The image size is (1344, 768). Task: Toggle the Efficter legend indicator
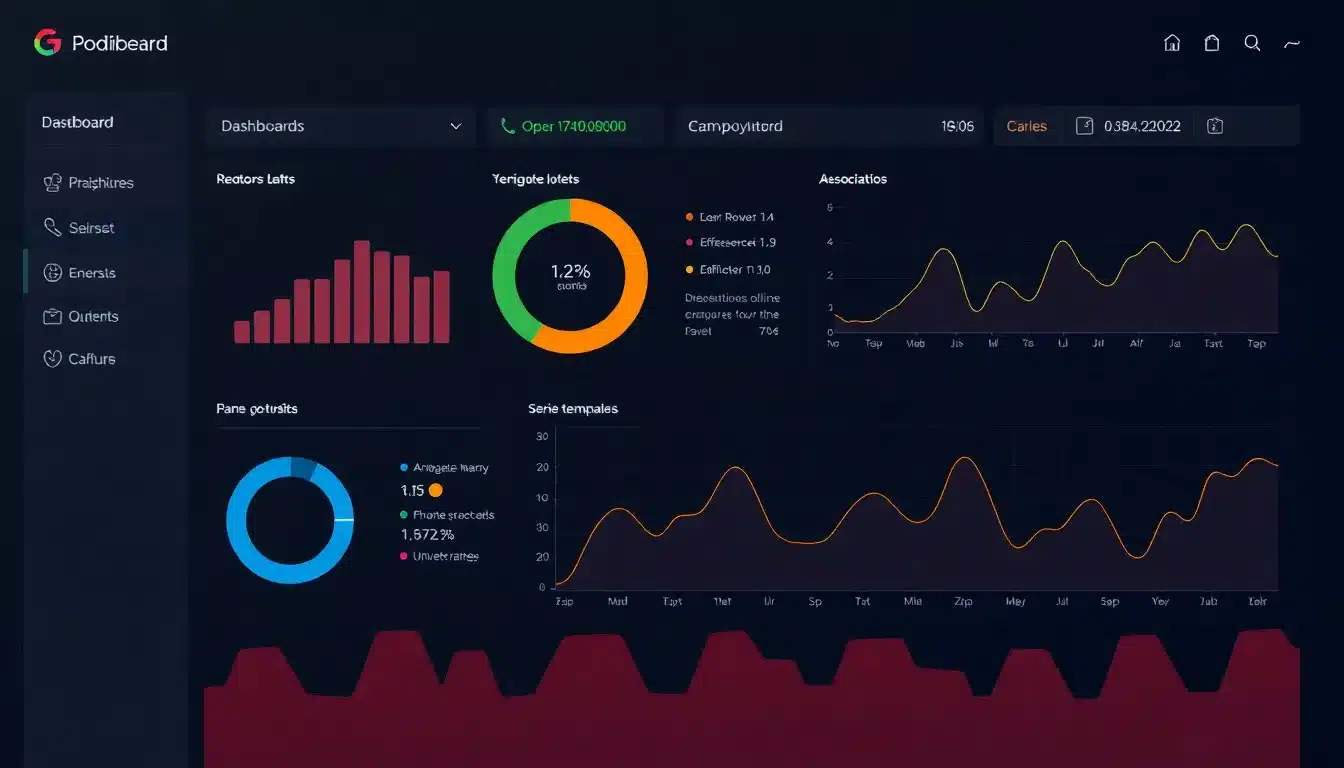687,269
